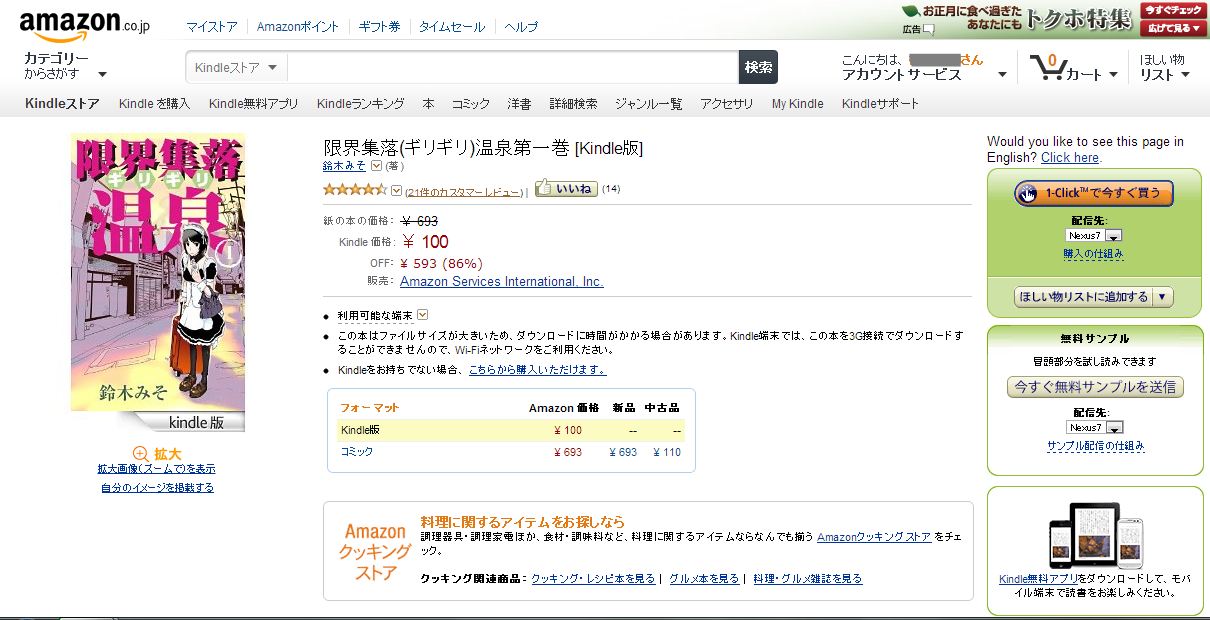Select the コミック format link
The image size is (1210, 620).
357,452
